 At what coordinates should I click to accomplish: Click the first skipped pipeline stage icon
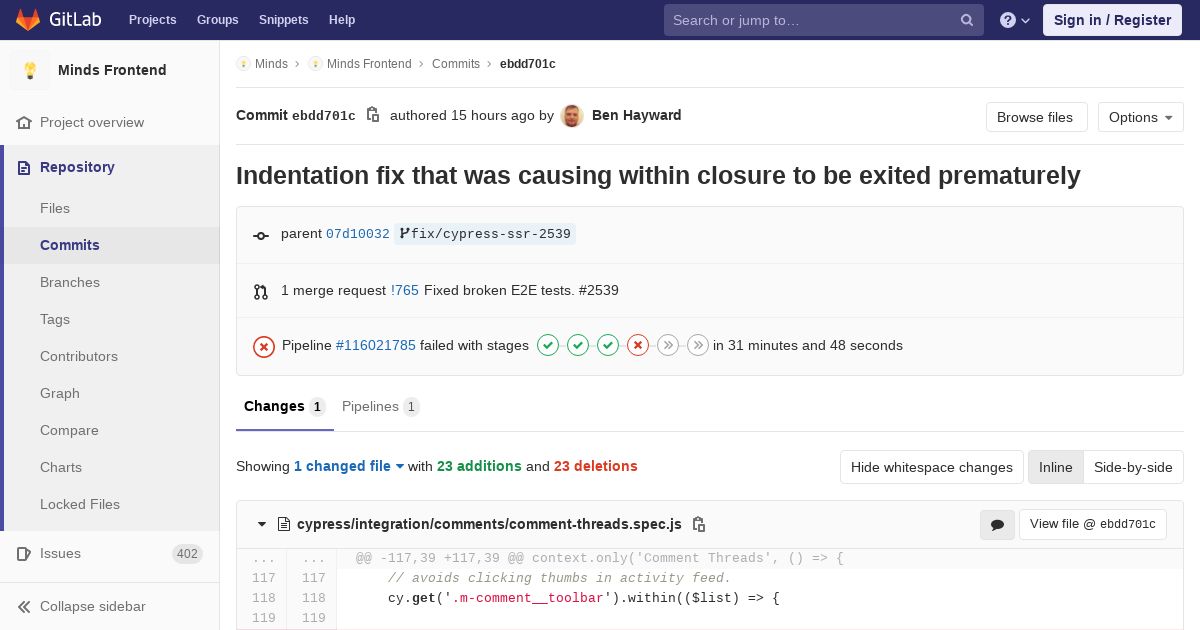point(668,345)
